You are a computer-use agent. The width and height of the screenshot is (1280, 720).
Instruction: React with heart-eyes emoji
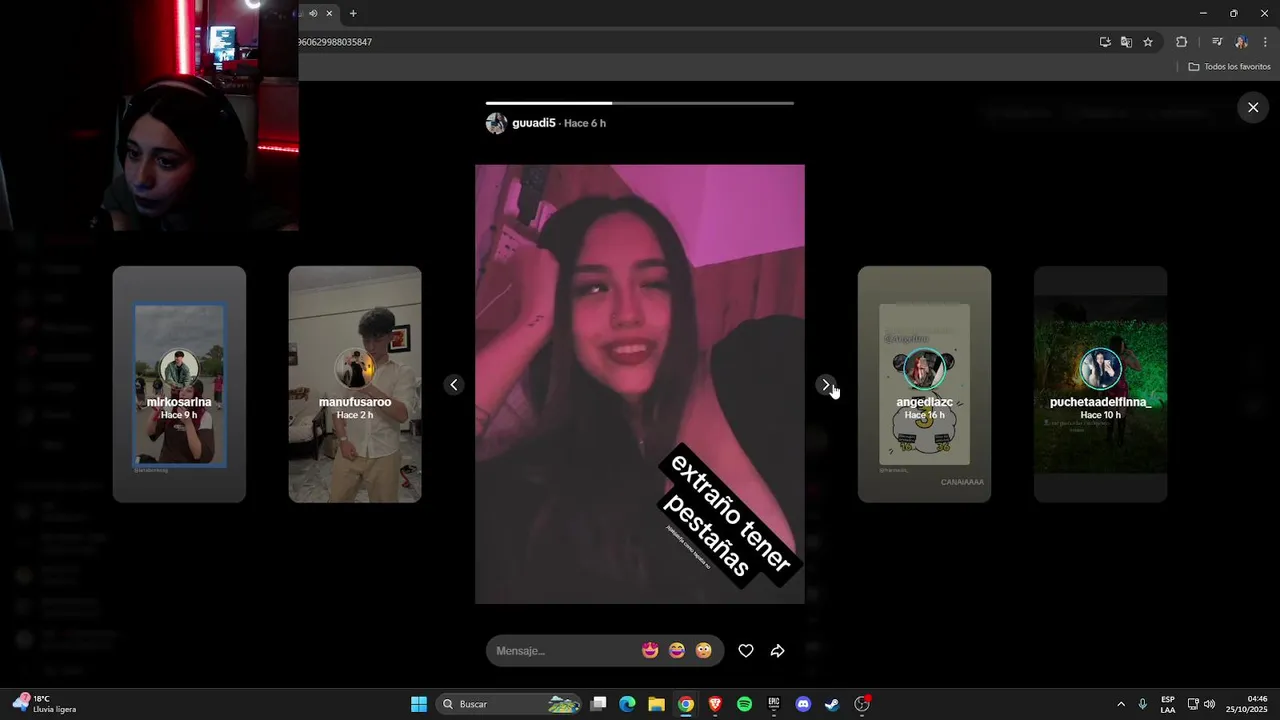tap(650, 651)
